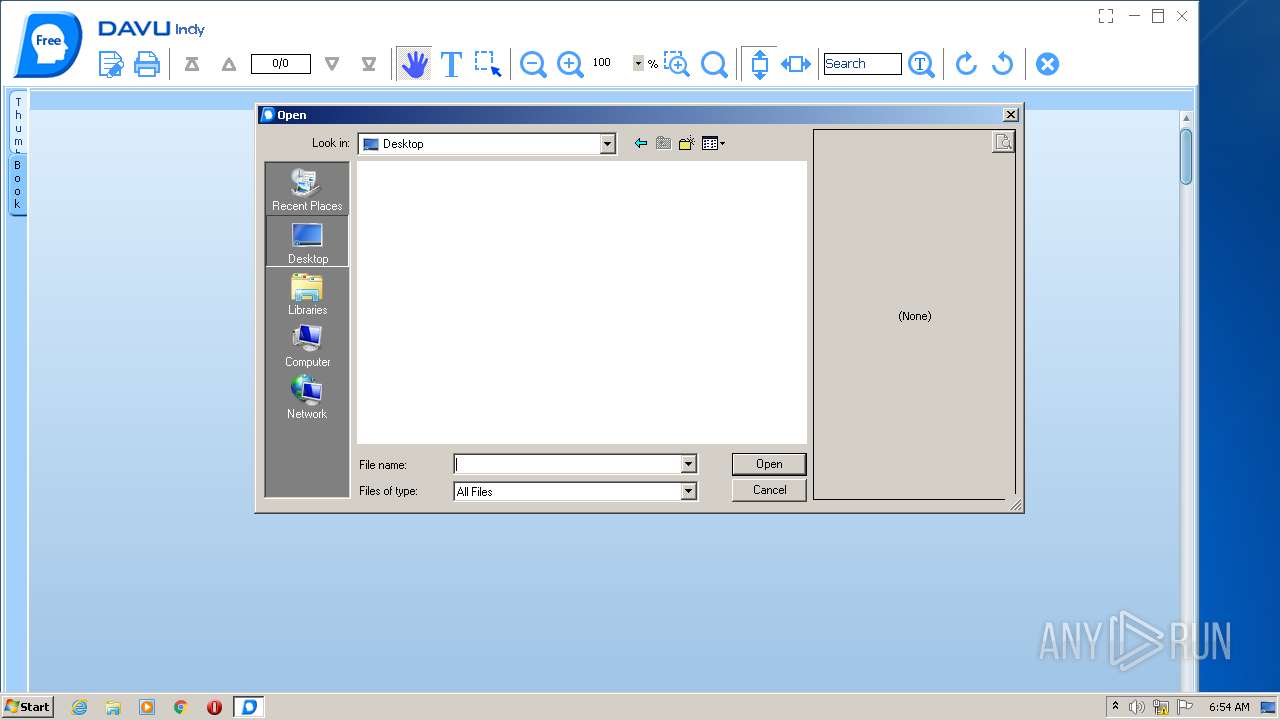Click the plain magnifier loupe icon
This screenshot has width=1280, height=720.
(714, 64)
